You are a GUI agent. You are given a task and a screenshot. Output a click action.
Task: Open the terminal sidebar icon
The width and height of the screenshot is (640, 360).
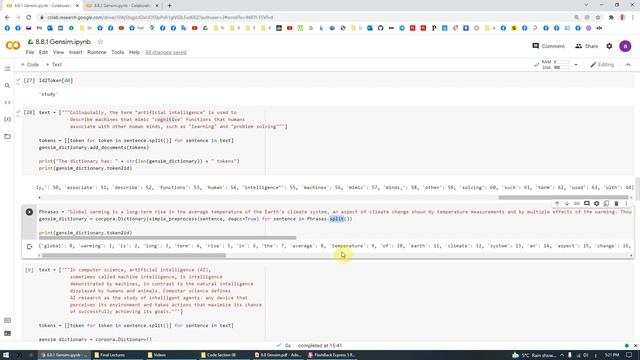(7, 333)
